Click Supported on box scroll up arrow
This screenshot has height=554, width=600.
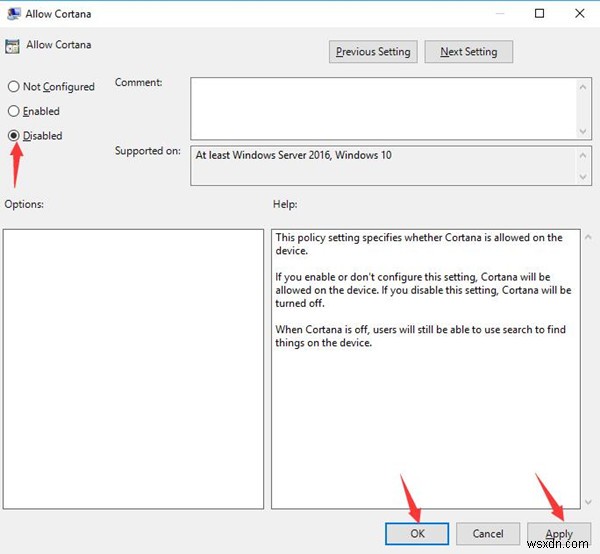[x=583, y=155]
